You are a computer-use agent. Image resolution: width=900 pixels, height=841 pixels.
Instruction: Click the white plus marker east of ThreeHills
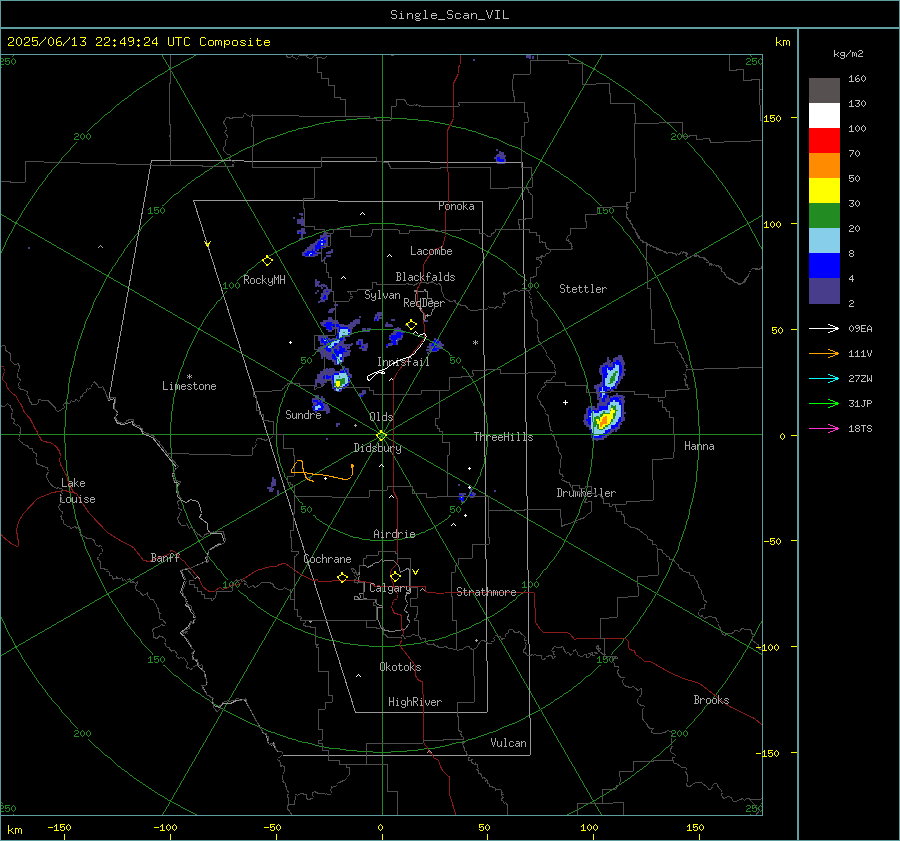(565, 403)
